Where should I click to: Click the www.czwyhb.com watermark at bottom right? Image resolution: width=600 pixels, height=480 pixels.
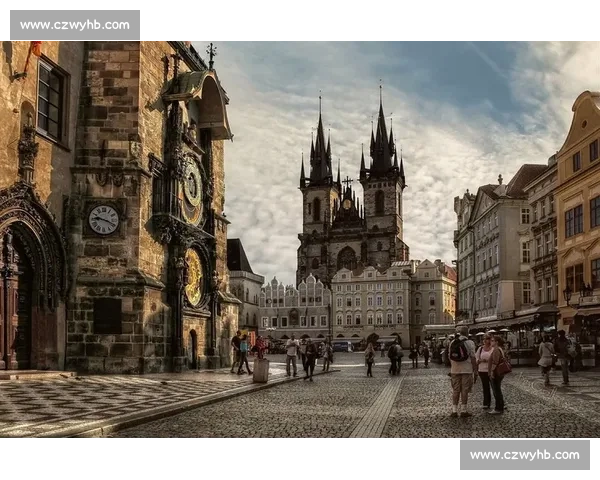pos(524,455)
